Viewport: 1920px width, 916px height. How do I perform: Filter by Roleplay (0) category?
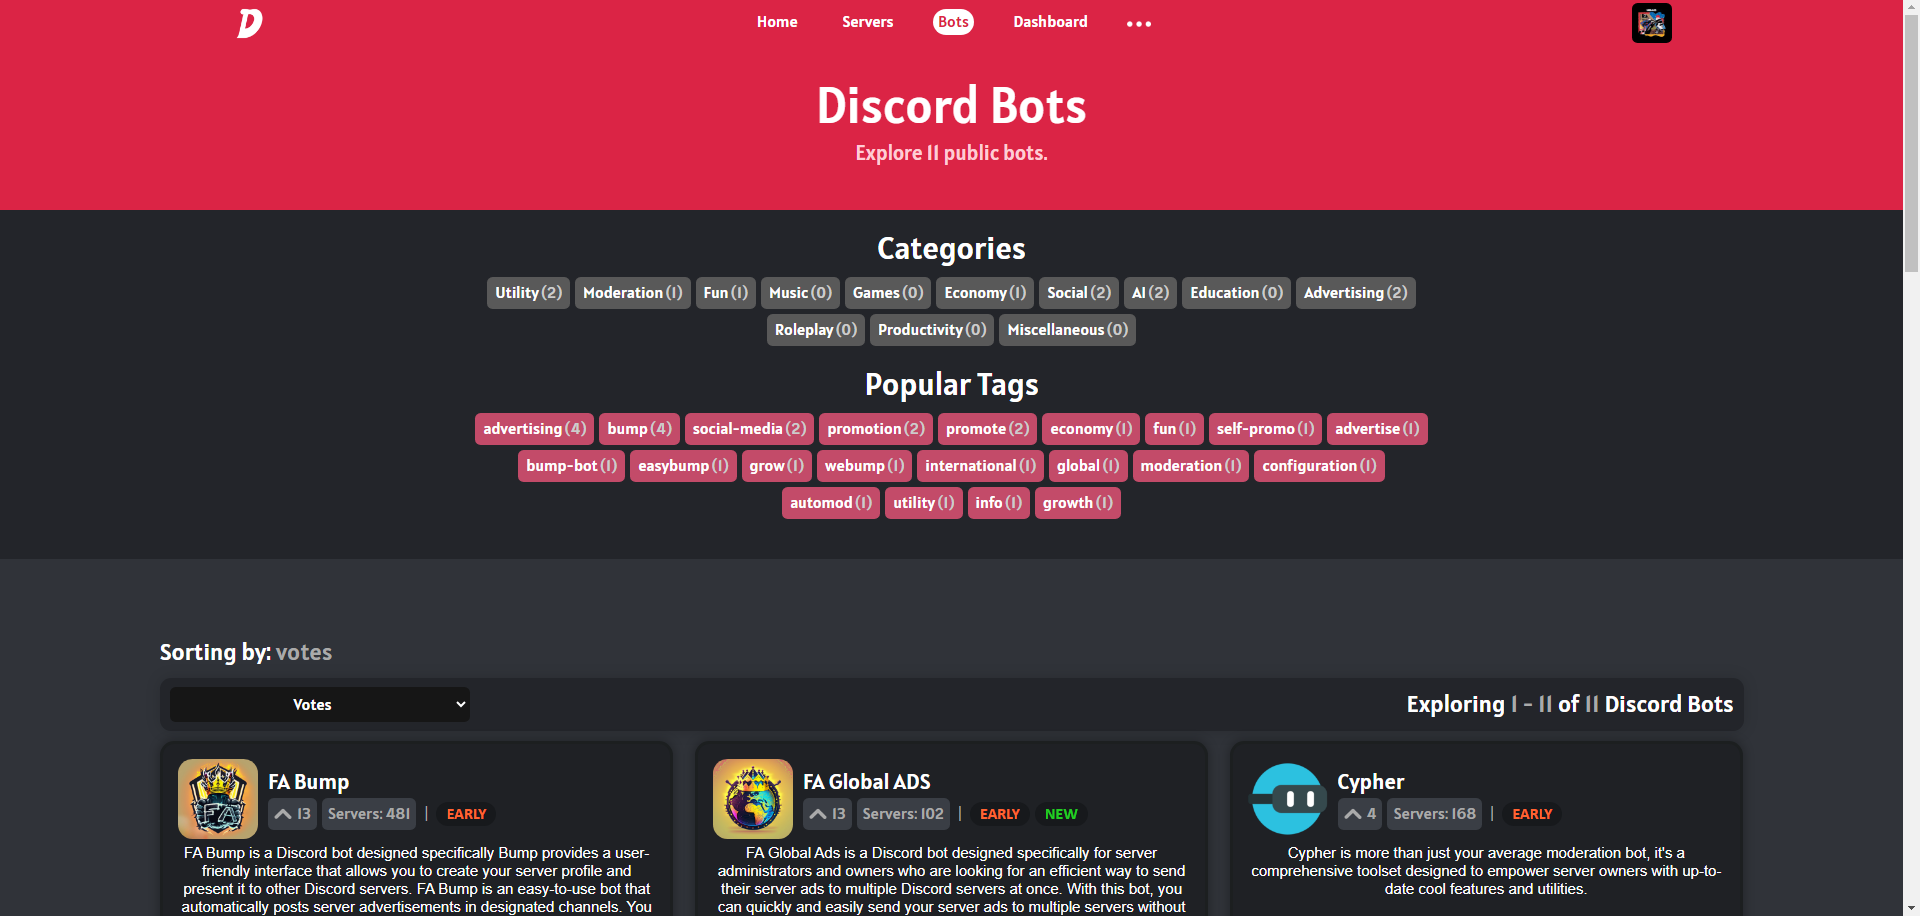pos(816,330)
